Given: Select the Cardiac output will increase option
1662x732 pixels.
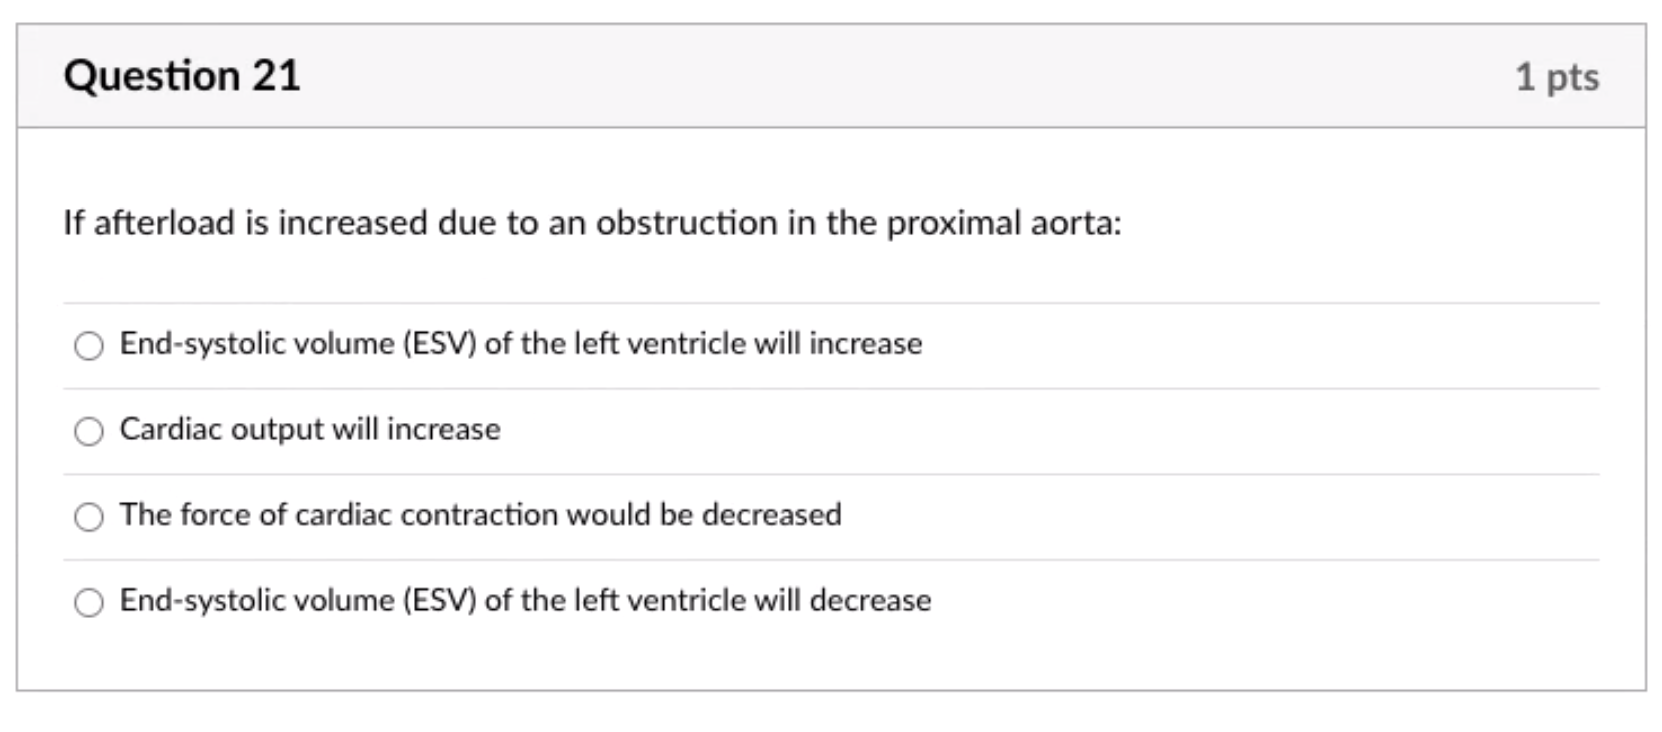Looking at the screenshot, I should (x=91, y=431).
